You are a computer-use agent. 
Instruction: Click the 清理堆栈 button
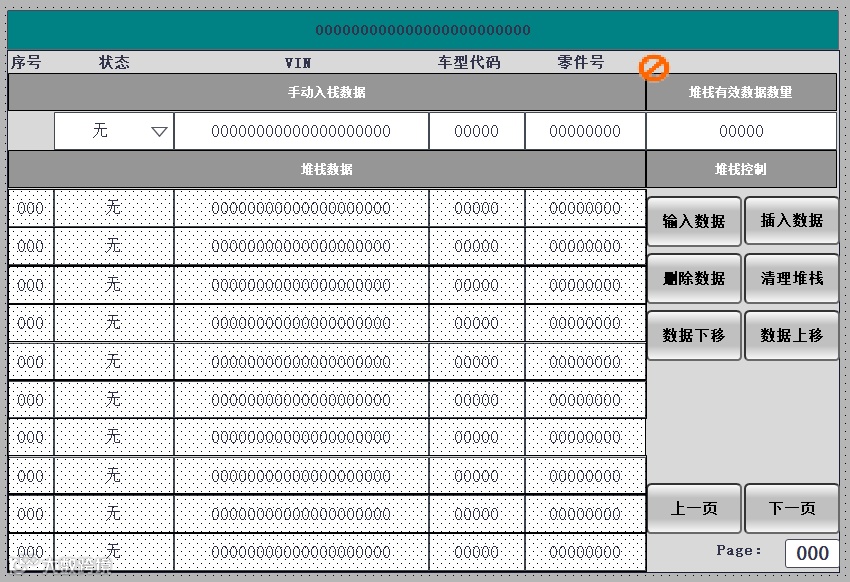point(791,279)
